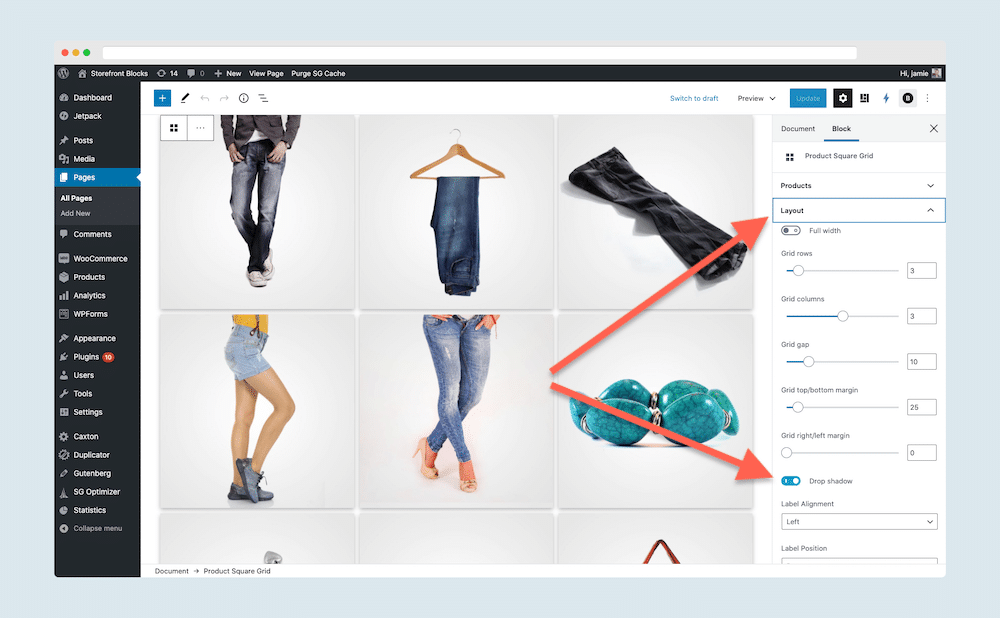1000x618 pixels.
Task: Select the pencil Tools icon
Action: [x=185, y=98]
